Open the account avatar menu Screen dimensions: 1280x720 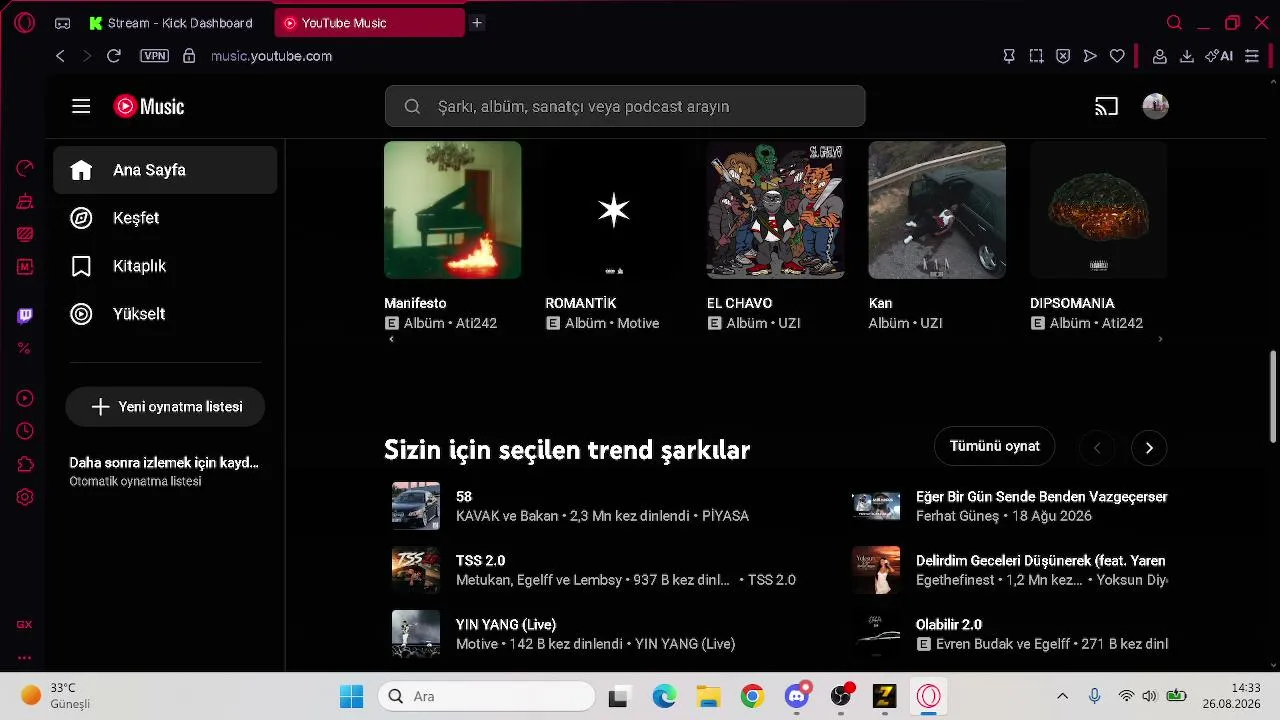pos(1155,106)
